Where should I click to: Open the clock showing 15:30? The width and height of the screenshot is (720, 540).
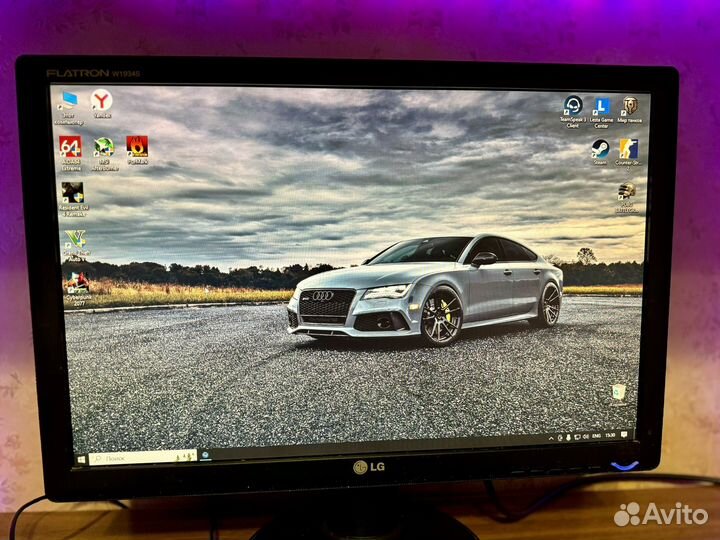coord(610,435)
